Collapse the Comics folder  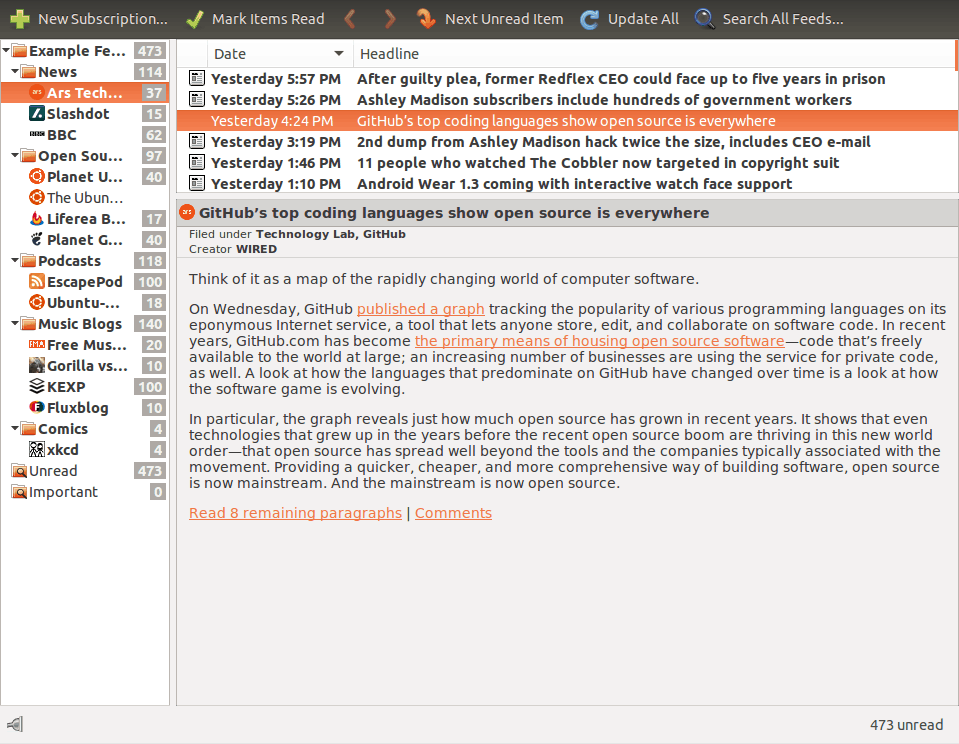coord(15,428)
